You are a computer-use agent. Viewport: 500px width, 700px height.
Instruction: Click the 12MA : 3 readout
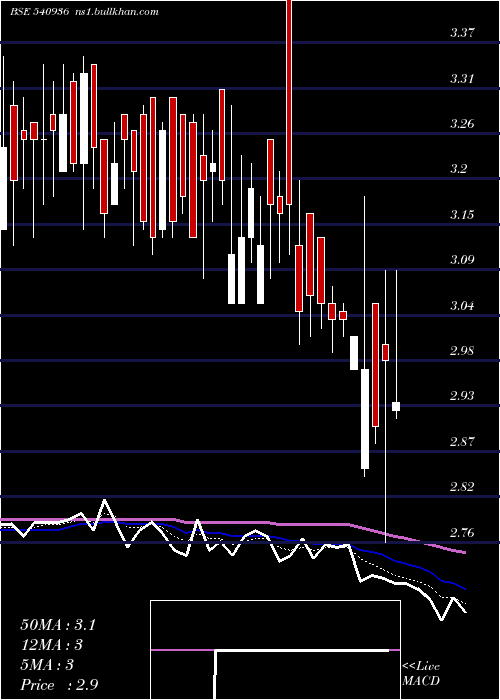52,645
